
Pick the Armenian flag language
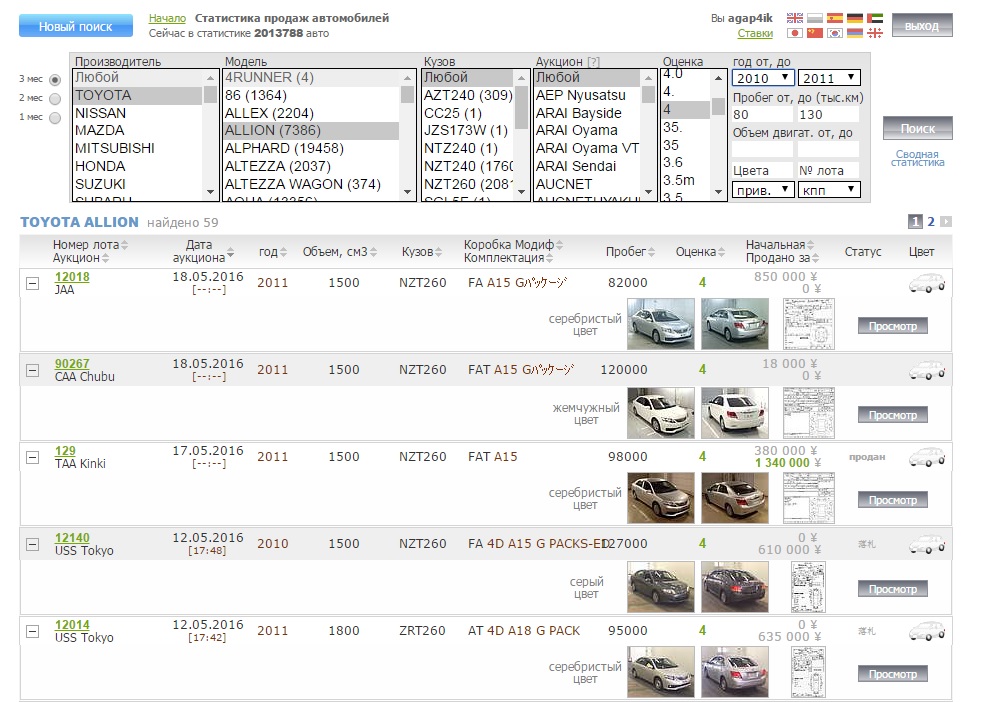click(x=854, y=33)
